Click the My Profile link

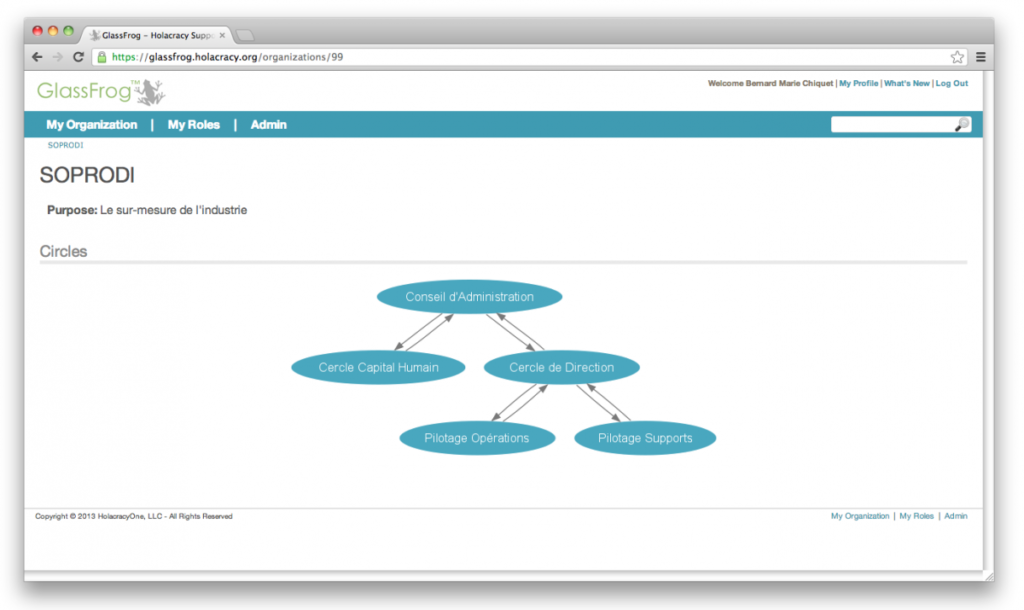coord(858,84)
